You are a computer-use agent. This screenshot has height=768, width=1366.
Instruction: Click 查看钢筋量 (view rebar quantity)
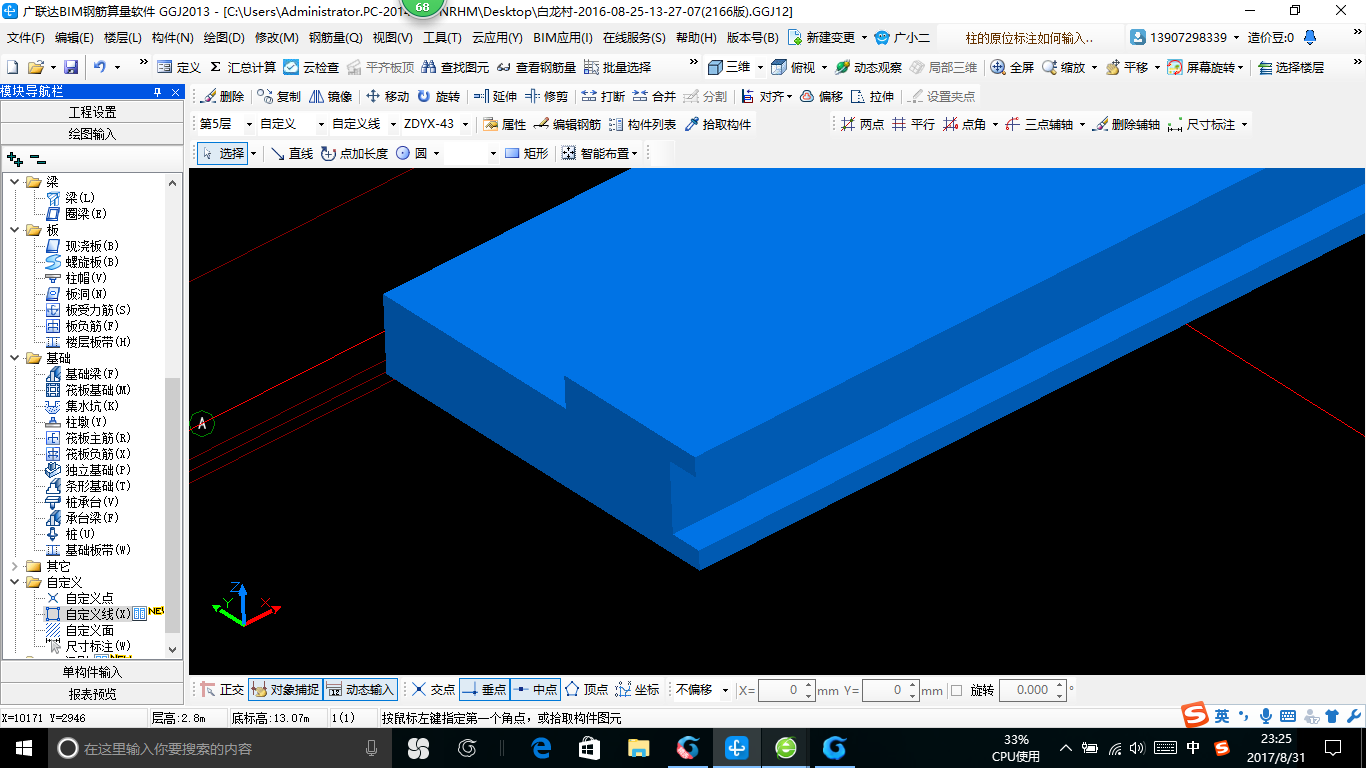[536, 67]
